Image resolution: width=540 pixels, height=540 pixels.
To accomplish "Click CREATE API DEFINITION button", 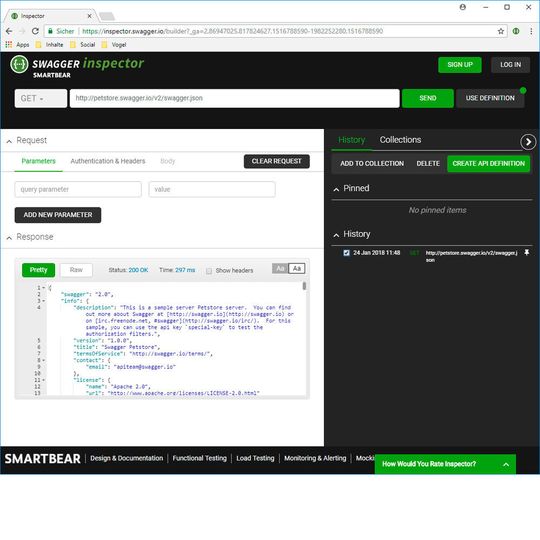I will coord(488,164).
